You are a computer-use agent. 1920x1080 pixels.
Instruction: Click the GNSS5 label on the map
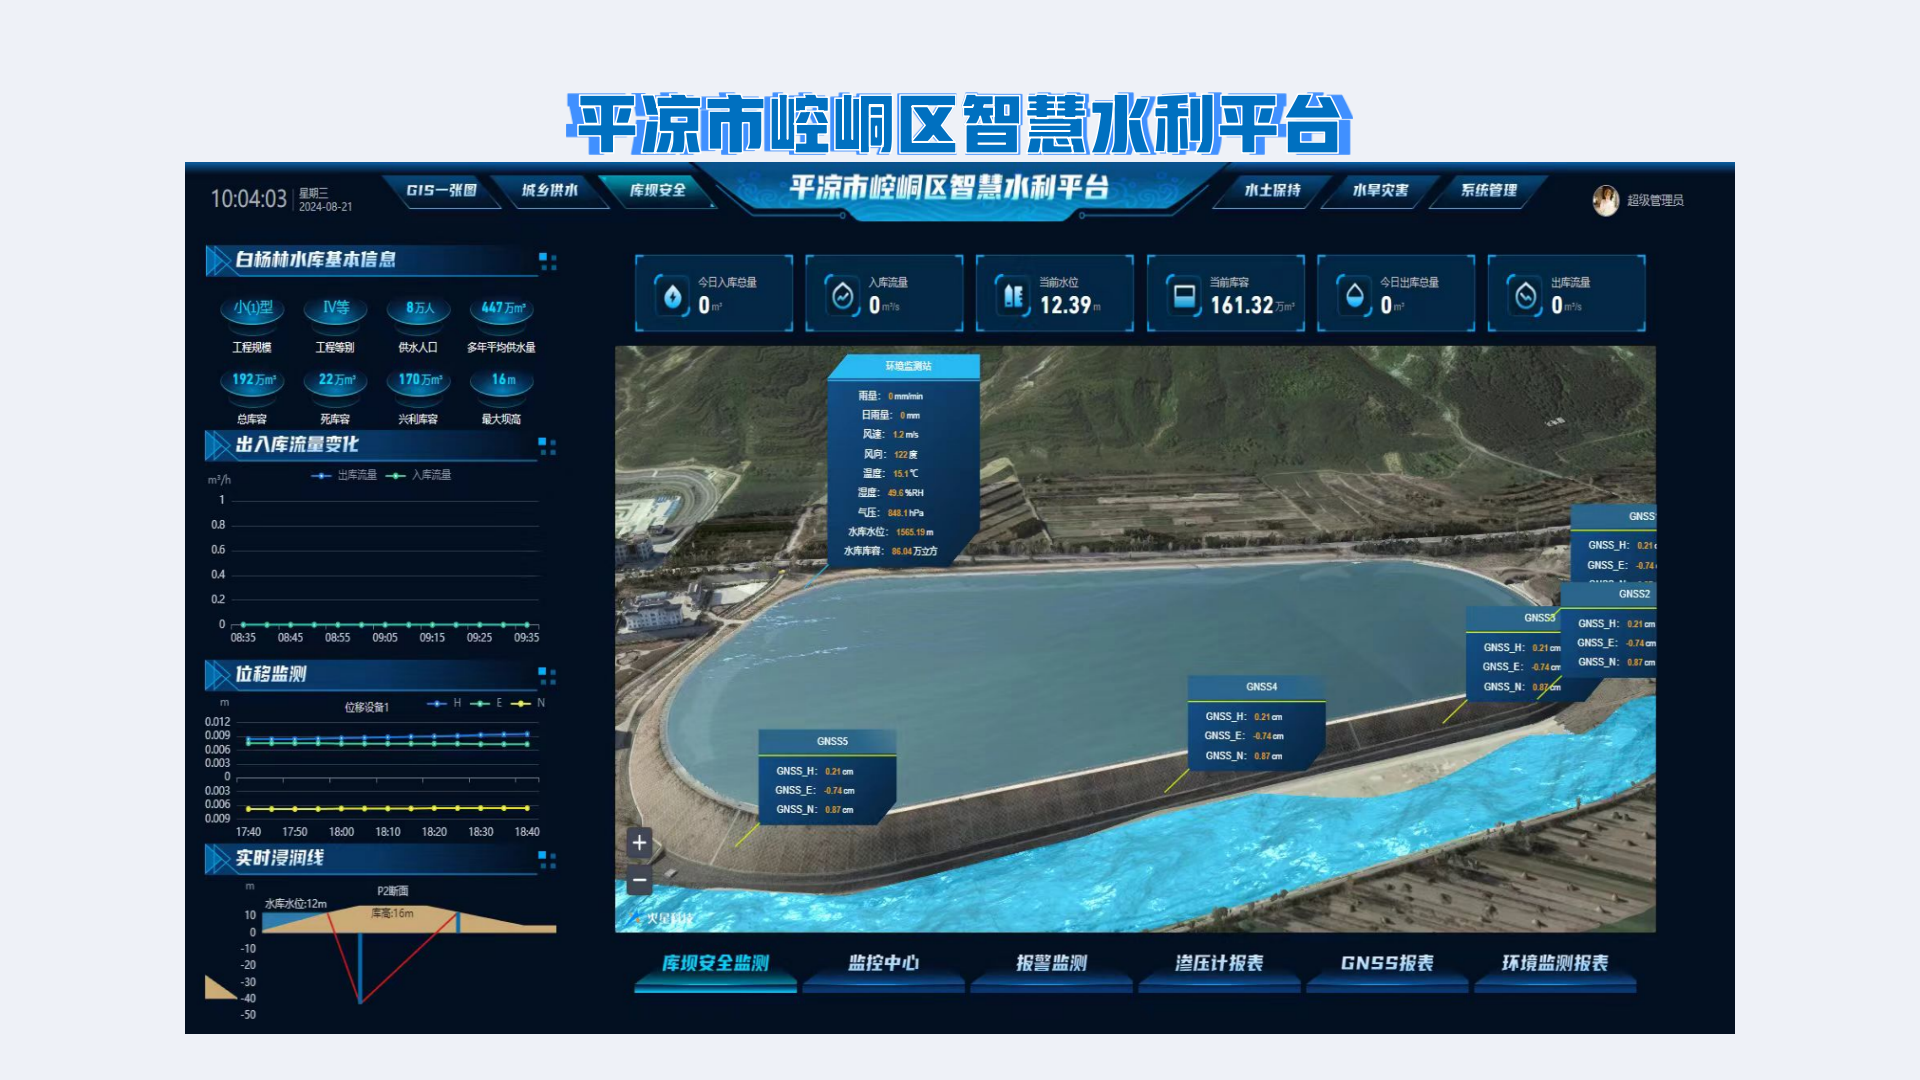832,742
